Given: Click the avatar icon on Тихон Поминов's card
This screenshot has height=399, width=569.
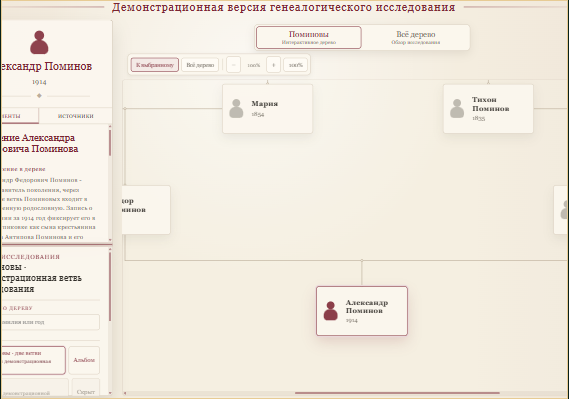Looking at the screenshot, I should (x=457, y=108).
